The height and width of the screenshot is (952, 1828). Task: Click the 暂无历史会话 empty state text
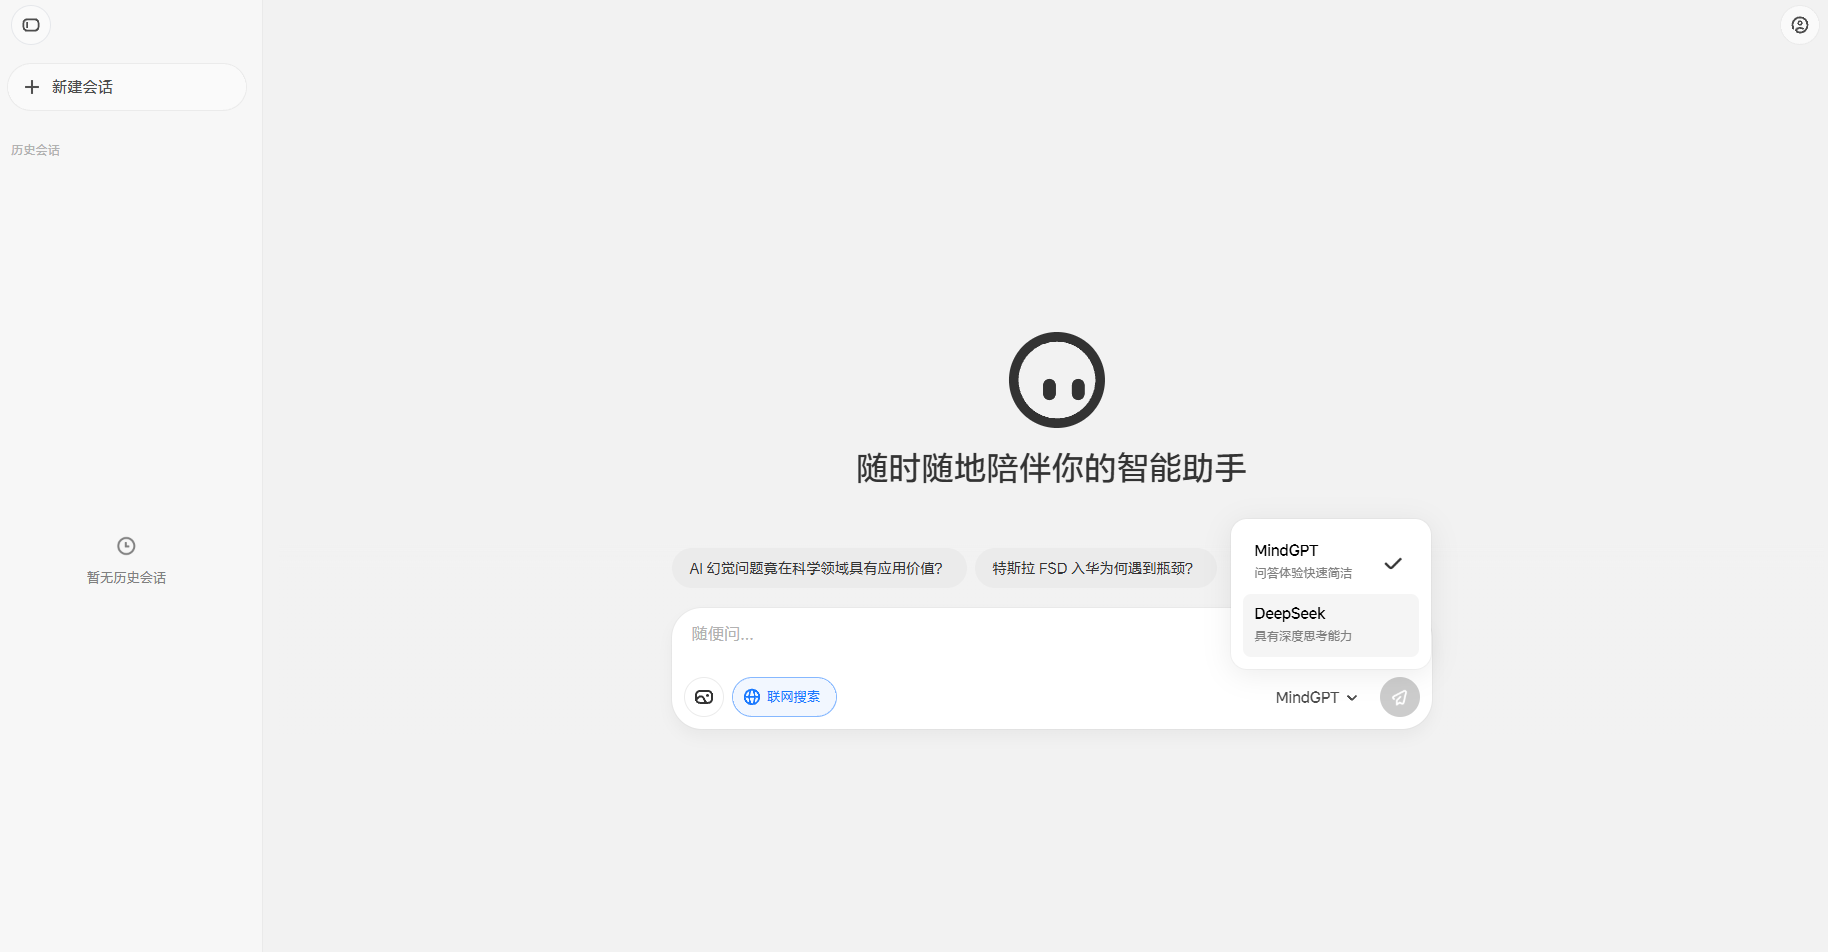126,578
